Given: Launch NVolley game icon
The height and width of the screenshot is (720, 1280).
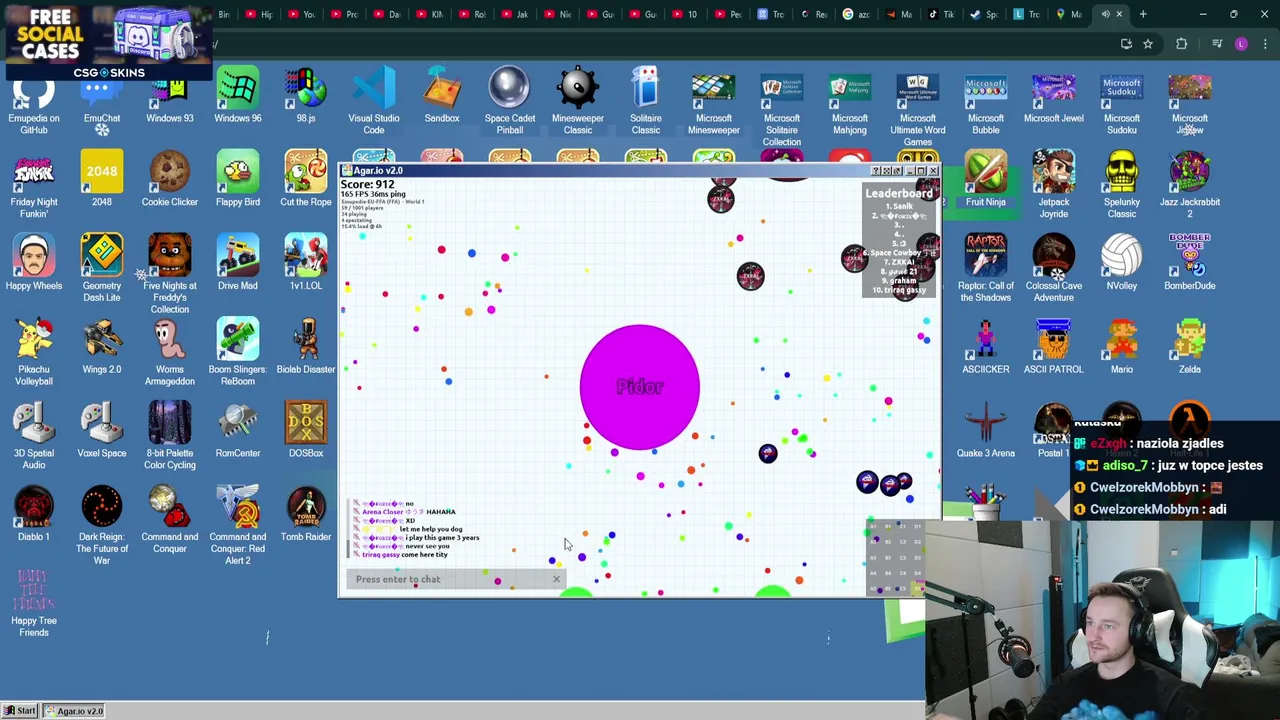Looking at the screenshot, I should click(x=1122, y=264).
